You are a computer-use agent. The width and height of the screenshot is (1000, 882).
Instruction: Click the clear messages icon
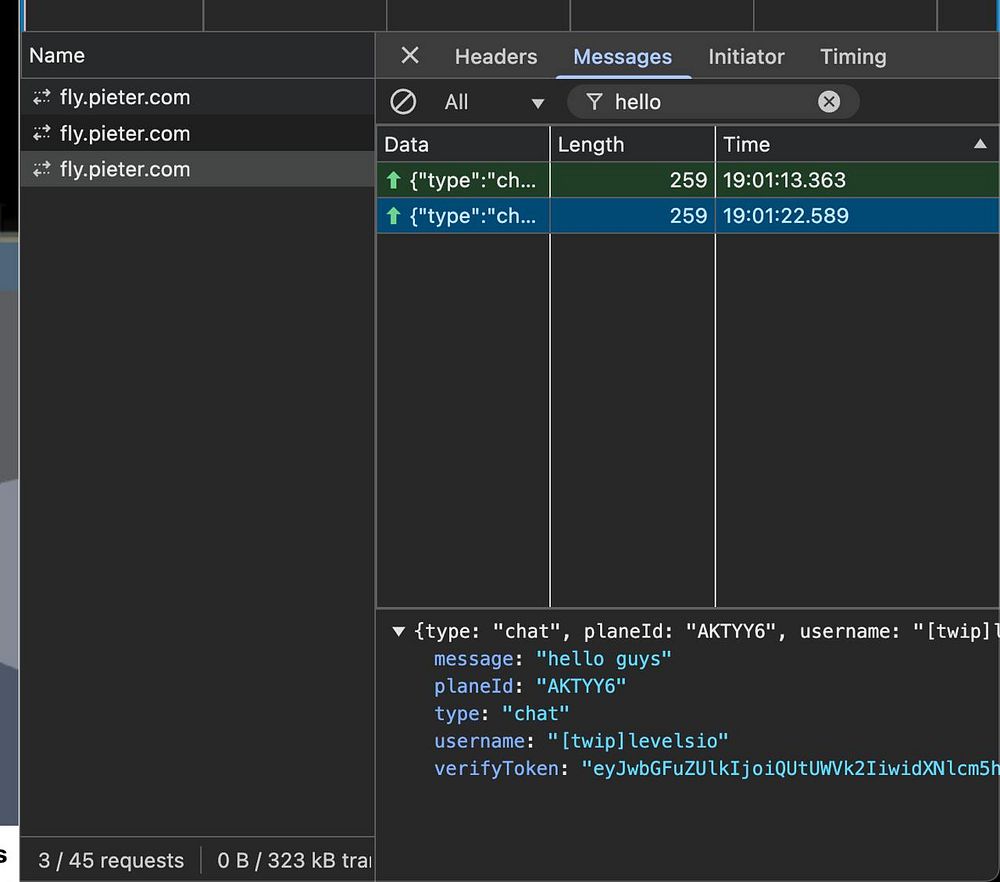click(x=403, y=102)
